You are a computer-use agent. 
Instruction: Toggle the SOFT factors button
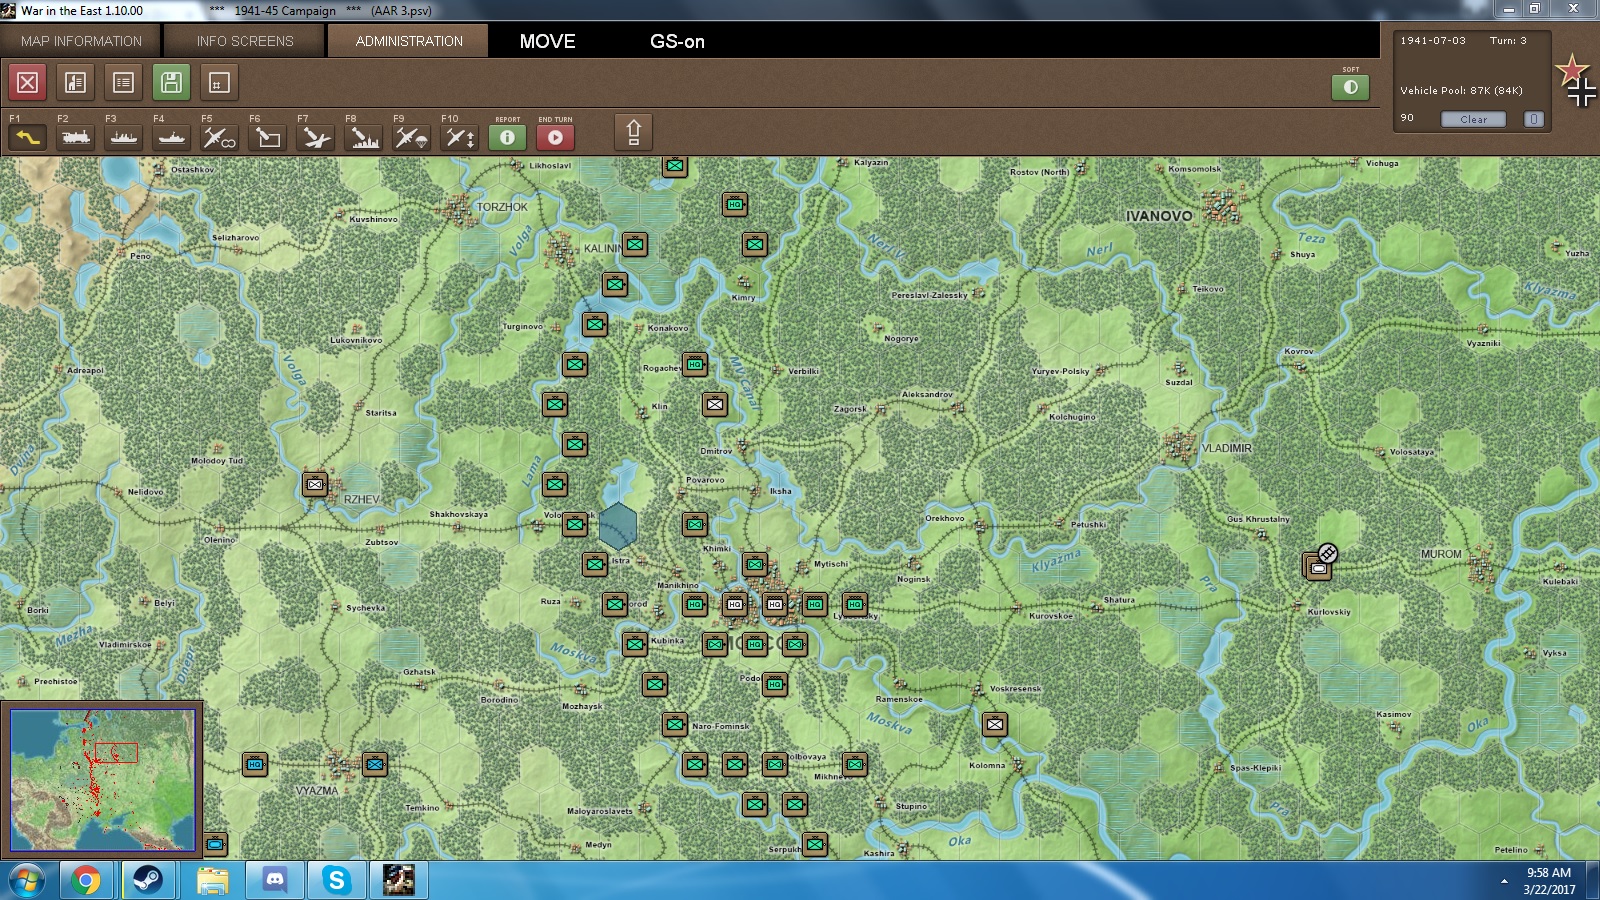tap(1350, 87)
